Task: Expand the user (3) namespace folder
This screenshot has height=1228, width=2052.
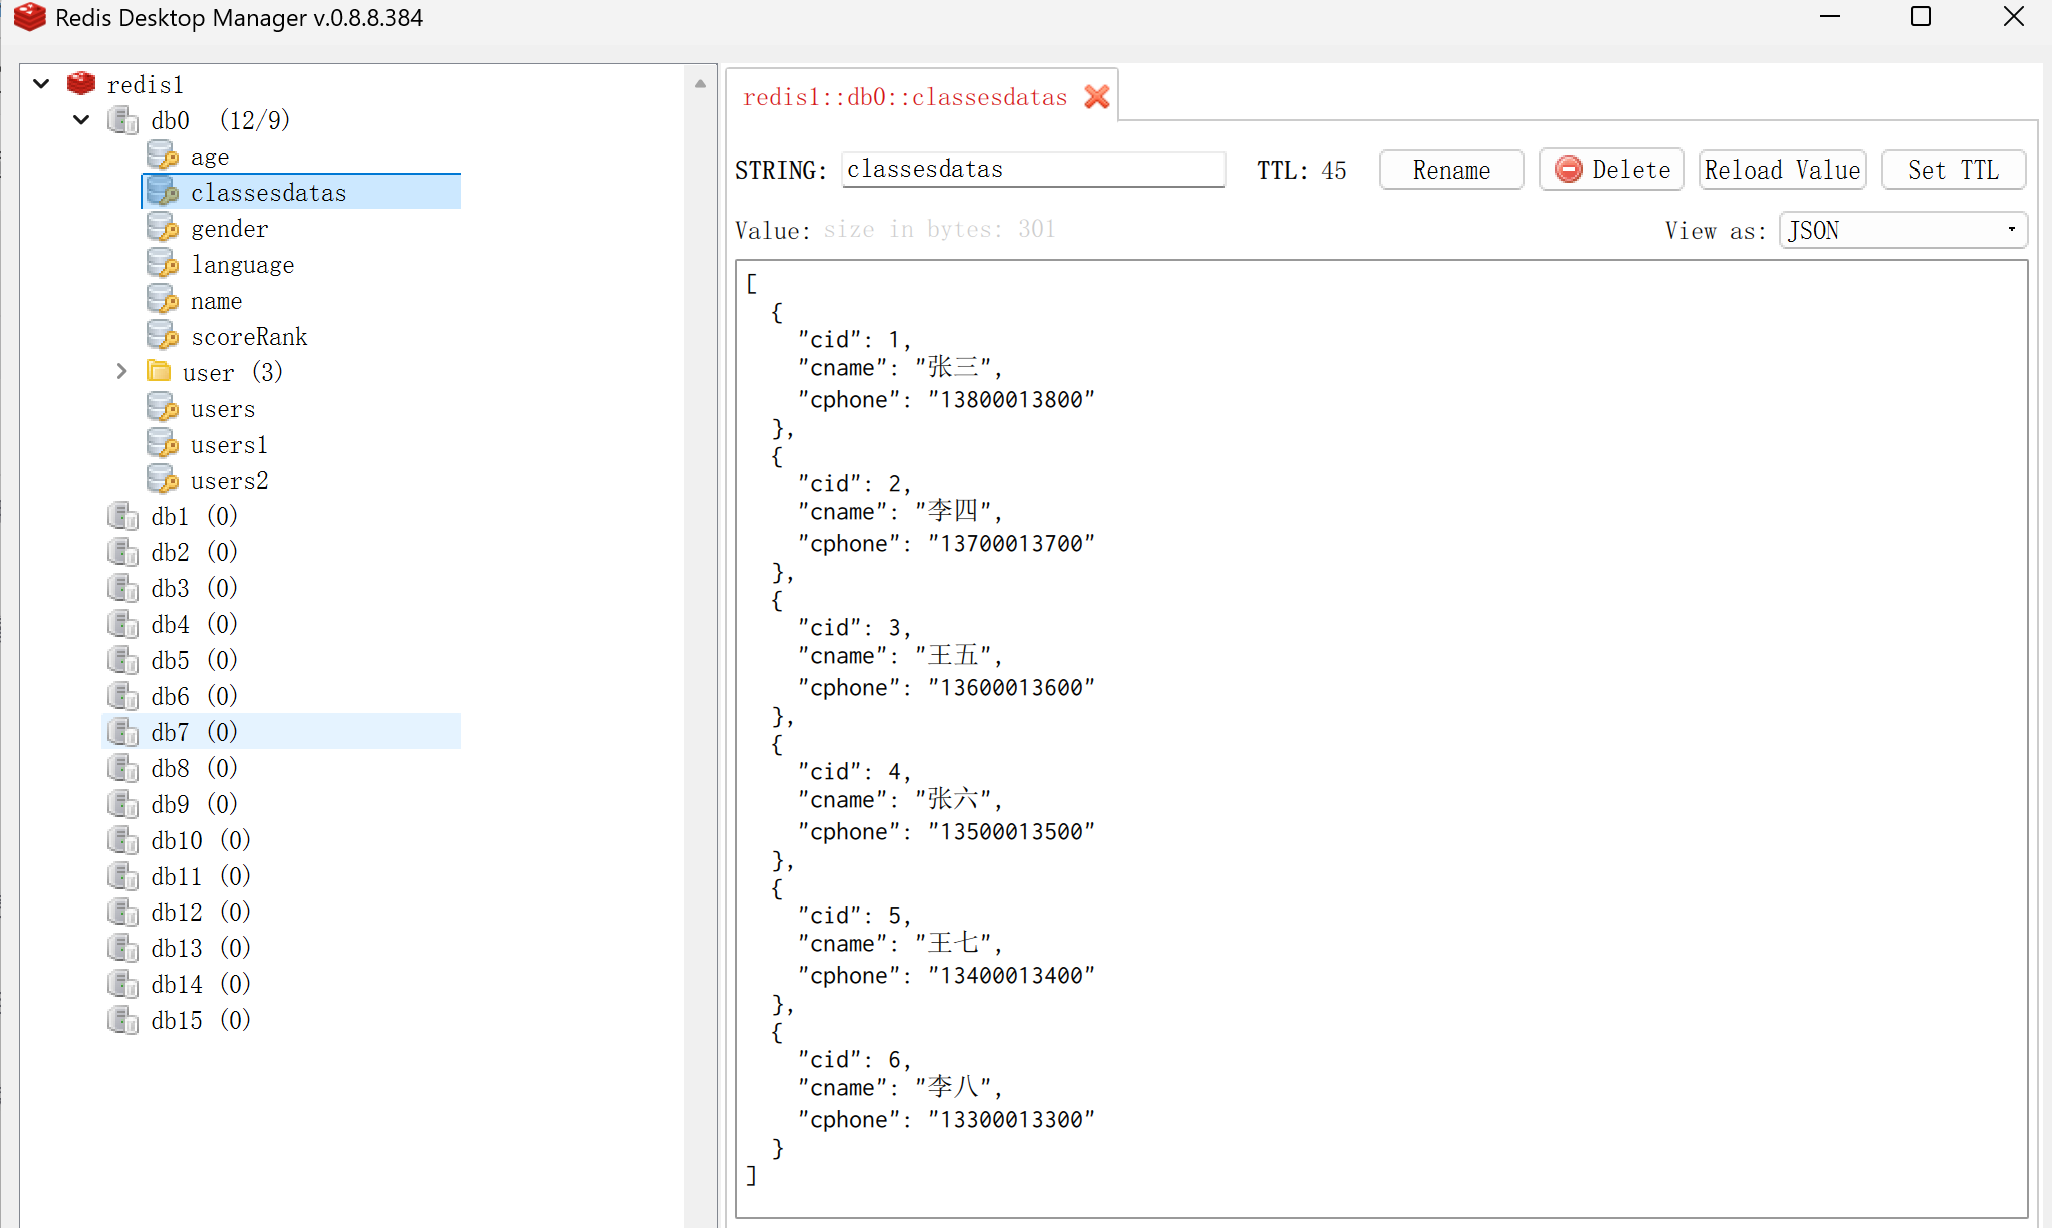Action: point(121,372)
